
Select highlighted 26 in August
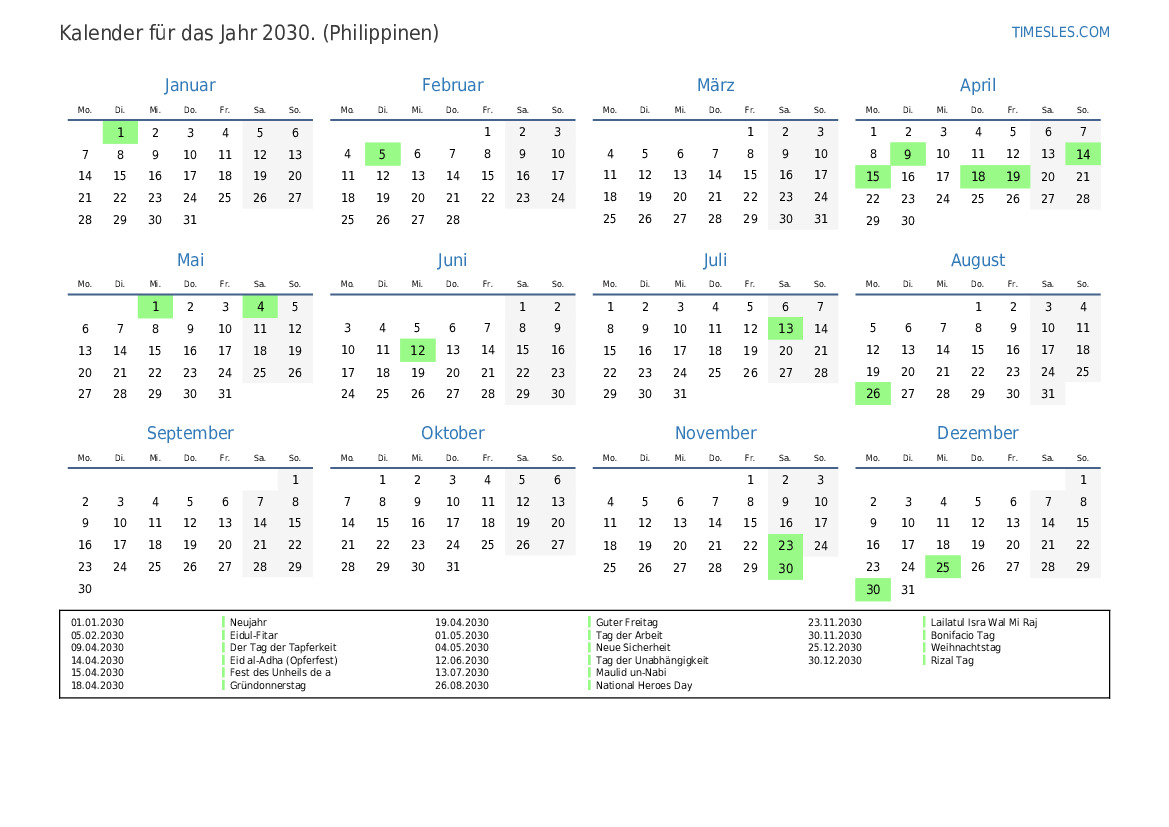(x=872, y=394)
